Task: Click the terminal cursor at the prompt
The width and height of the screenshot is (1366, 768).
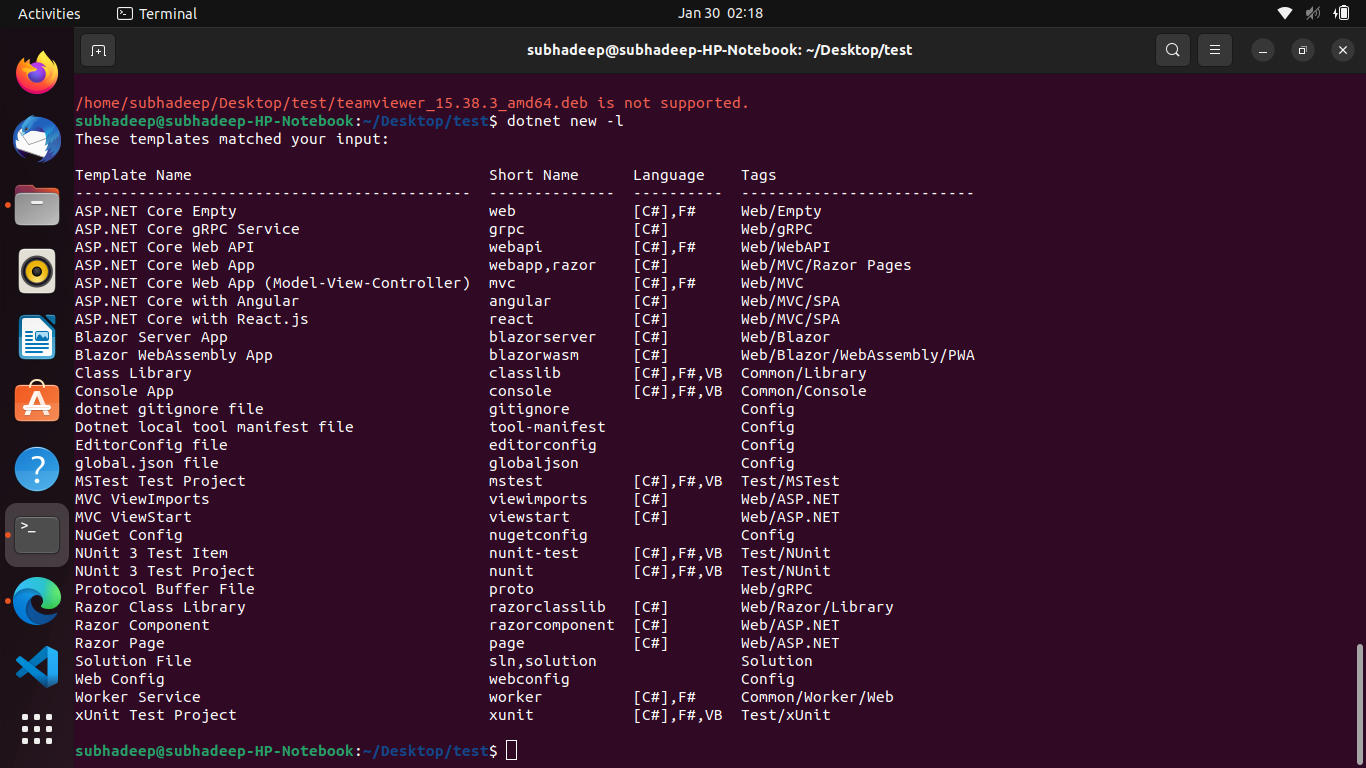Action: (x=511, y=750)
